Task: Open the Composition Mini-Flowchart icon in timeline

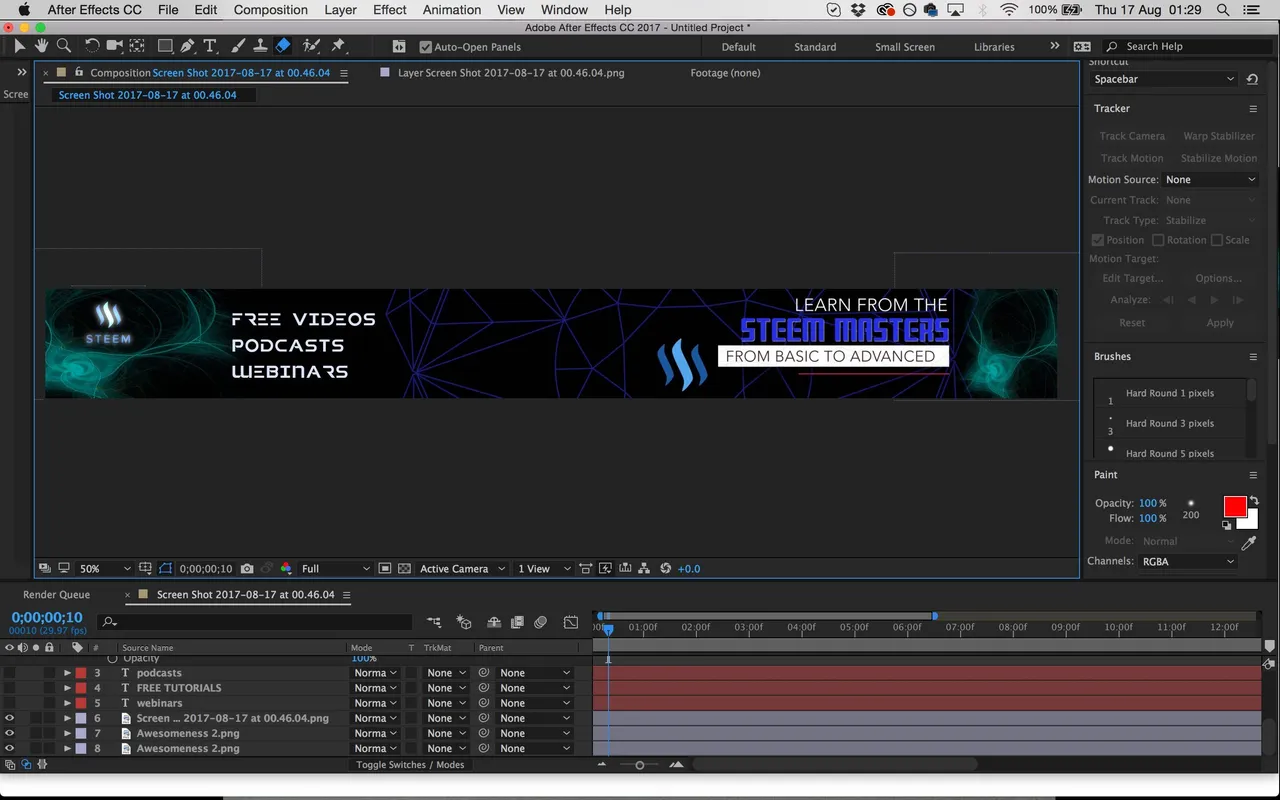Action: tap(434, 622)
